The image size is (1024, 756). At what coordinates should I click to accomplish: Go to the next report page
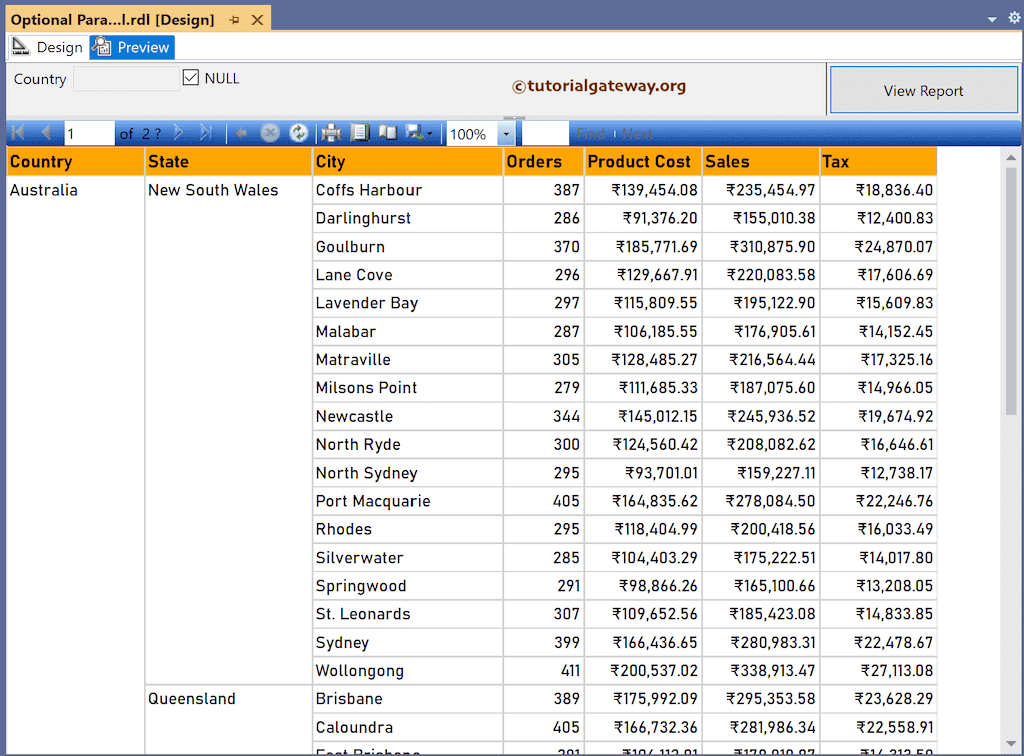tap(177, 133)
